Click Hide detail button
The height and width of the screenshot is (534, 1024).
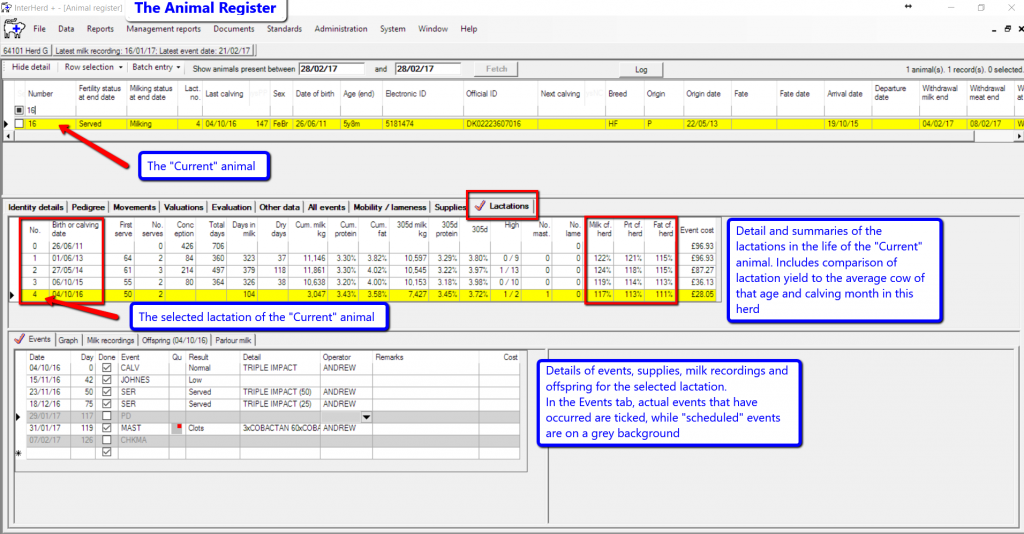[31, 67]
